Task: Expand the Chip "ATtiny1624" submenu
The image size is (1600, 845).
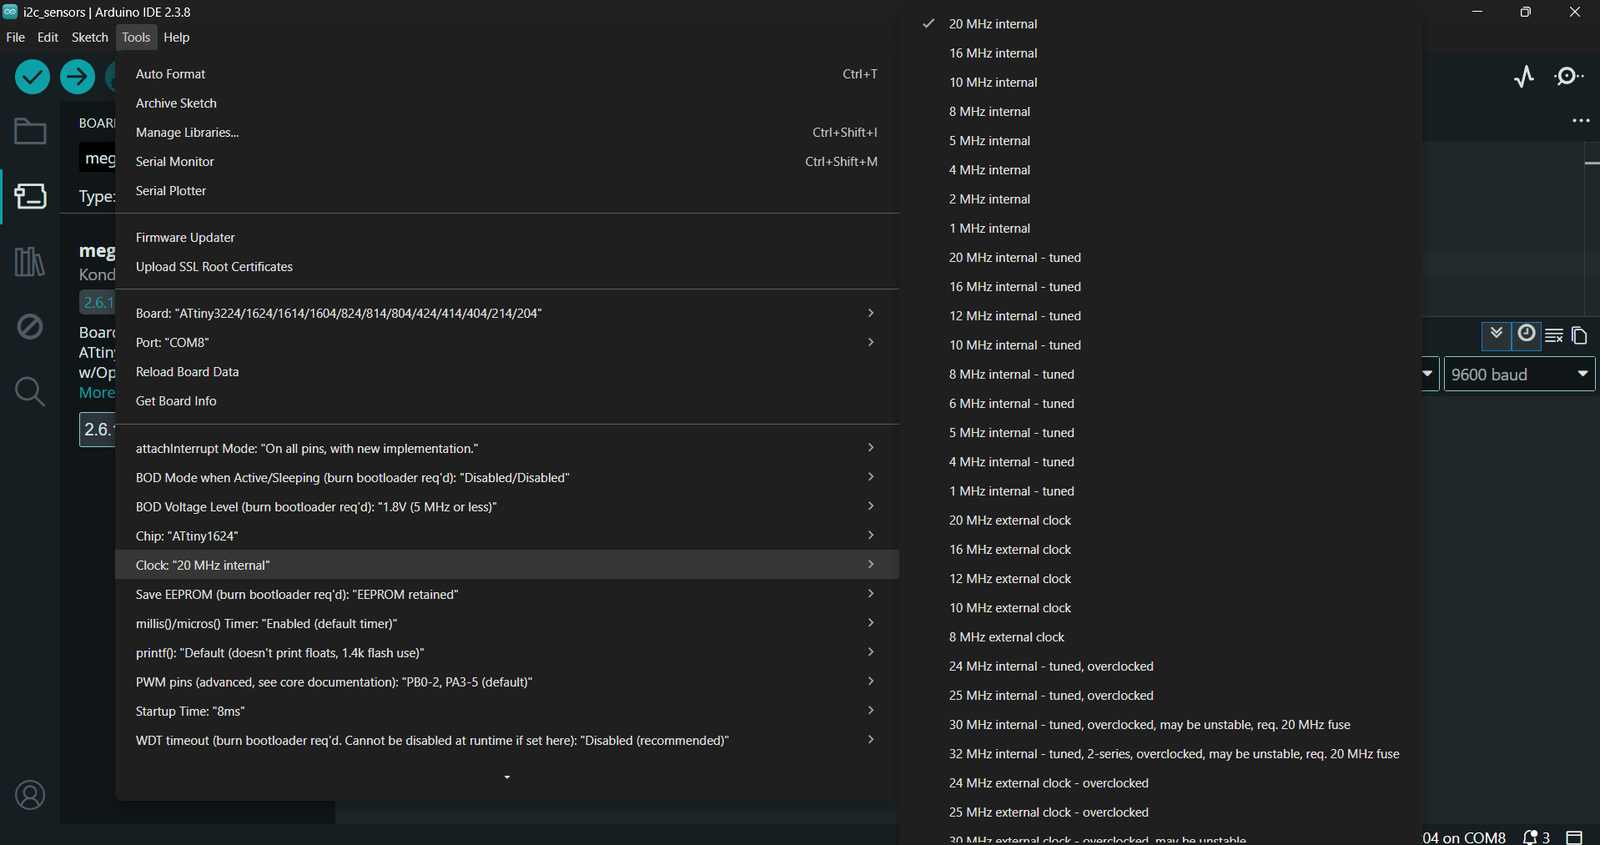Action: (507, 536)
